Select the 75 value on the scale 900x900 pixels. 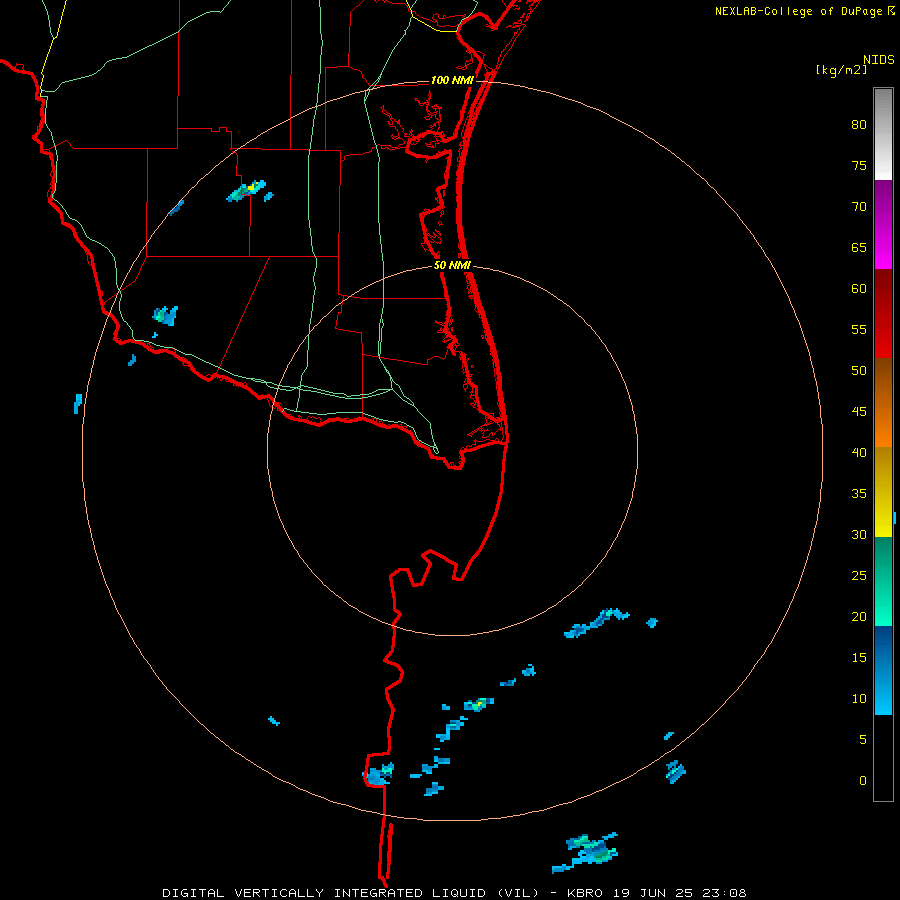coord(859,165)
